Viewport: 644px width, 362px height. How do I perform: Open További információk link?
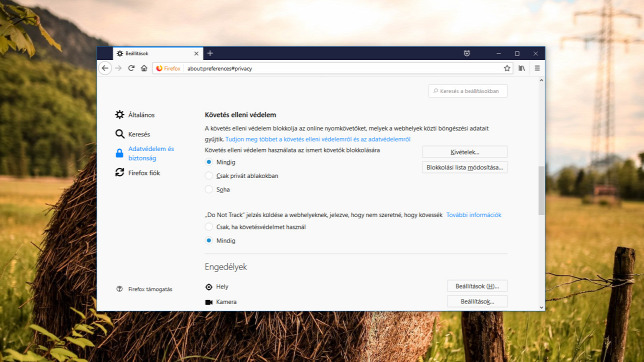point(474,215)
